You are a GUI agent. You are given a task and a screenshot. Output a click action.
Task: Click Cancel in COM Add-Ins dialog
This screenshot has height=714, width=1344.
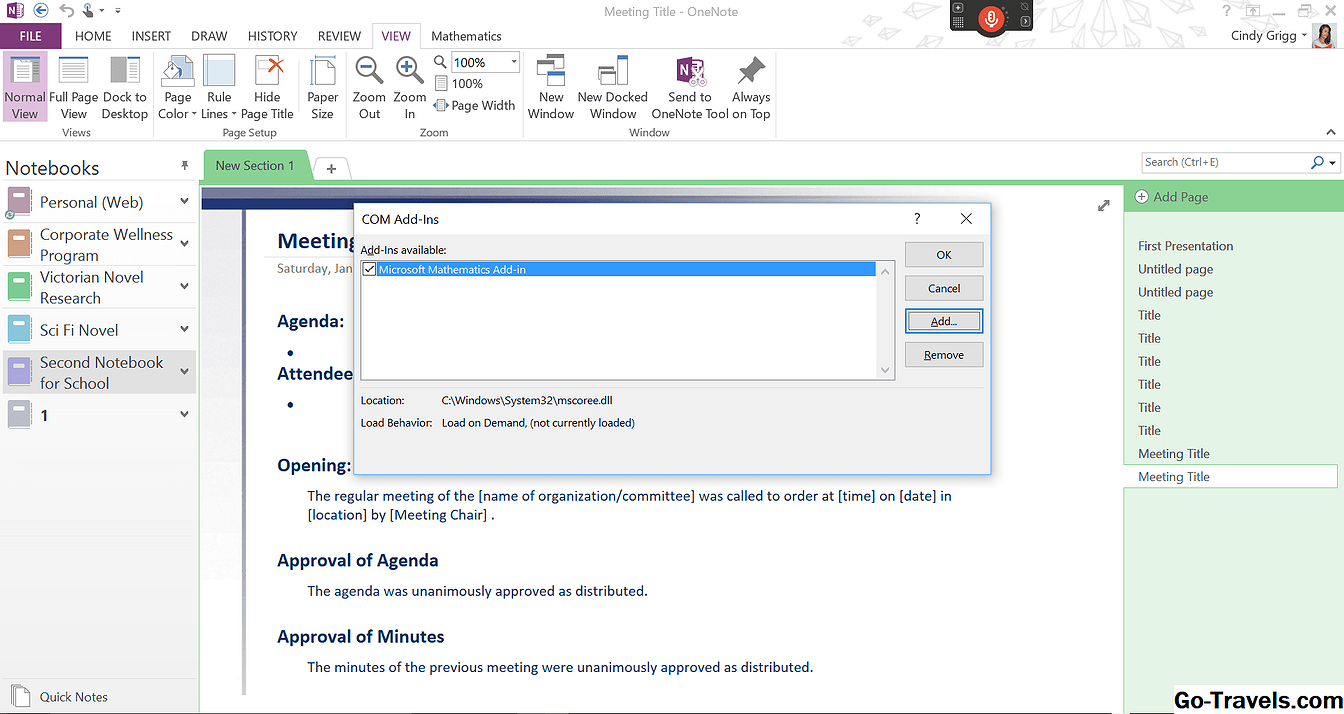[x=944, y=288]
